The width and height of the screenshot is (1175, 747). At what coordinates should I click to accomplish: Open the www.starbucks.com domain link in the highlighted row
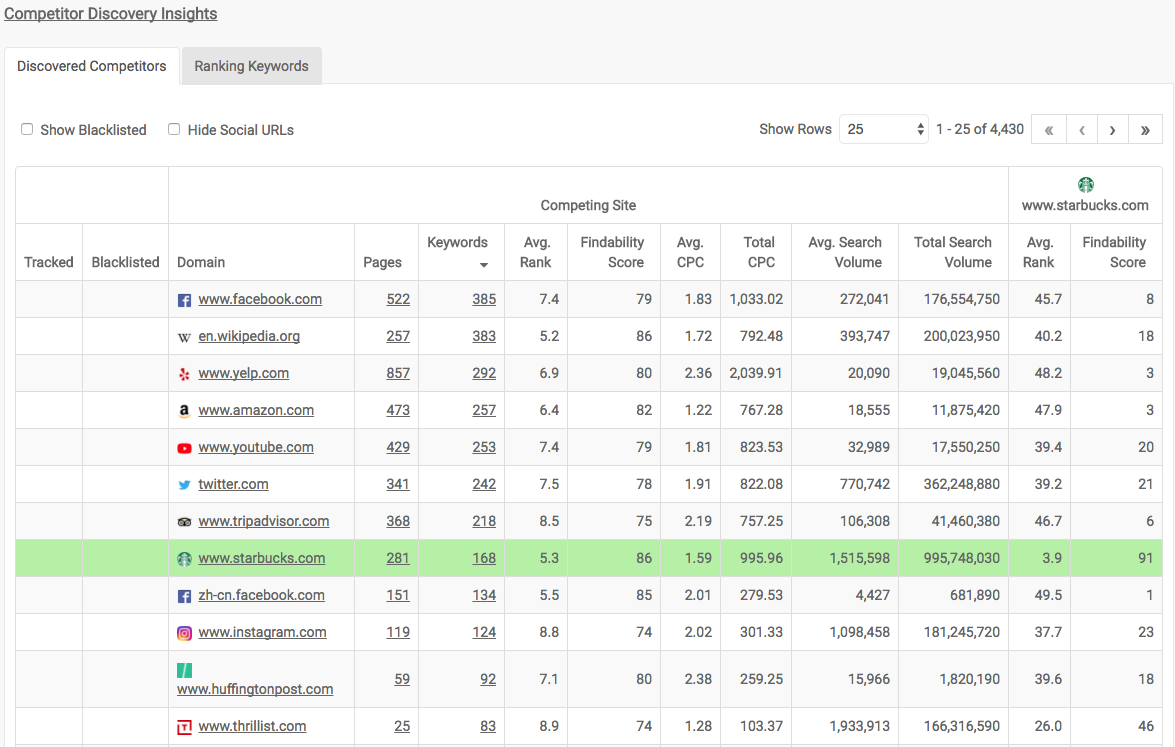262,558
